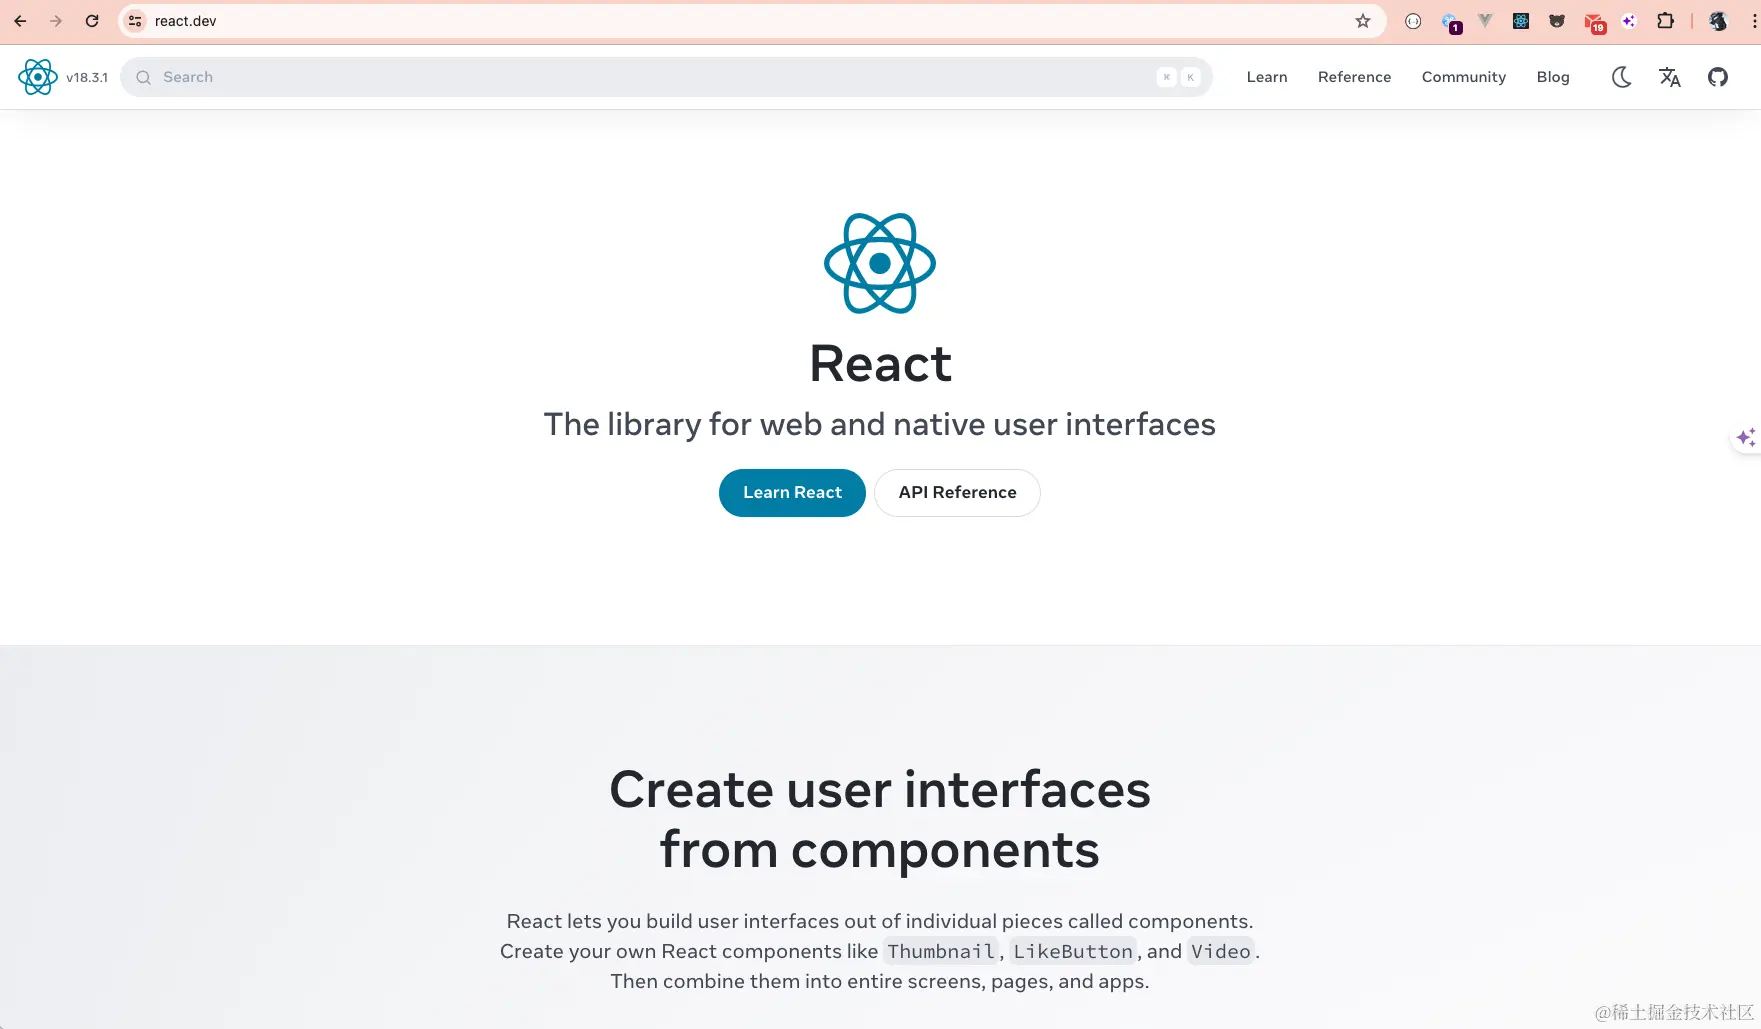Open the v18.3.1 version link
The width and height of the screenshot is (1761, 1029).
tap(87, 77)
